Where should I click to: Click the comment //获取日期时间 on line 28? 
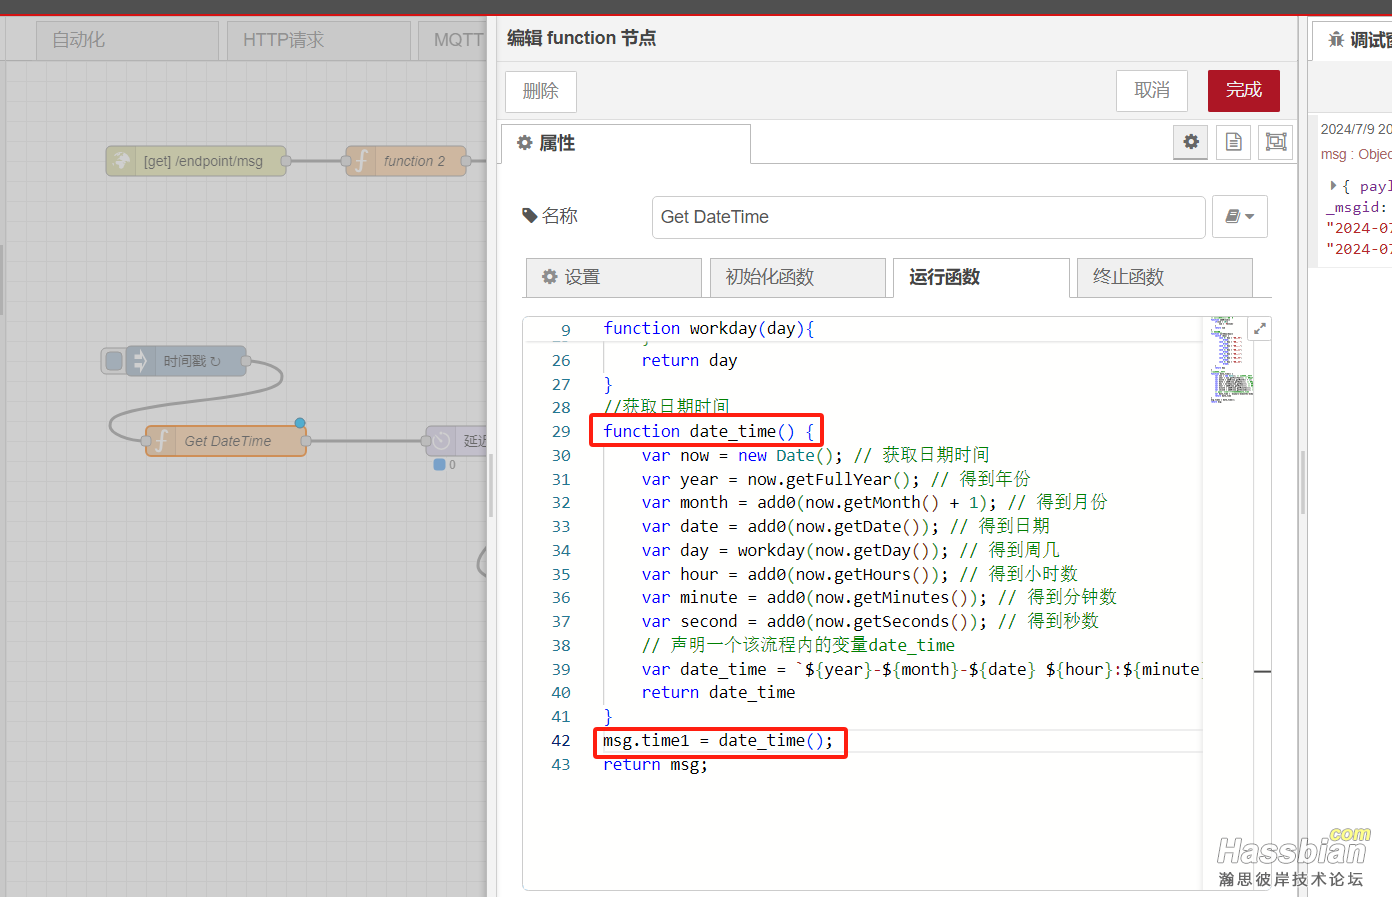[x=666, y=407]
